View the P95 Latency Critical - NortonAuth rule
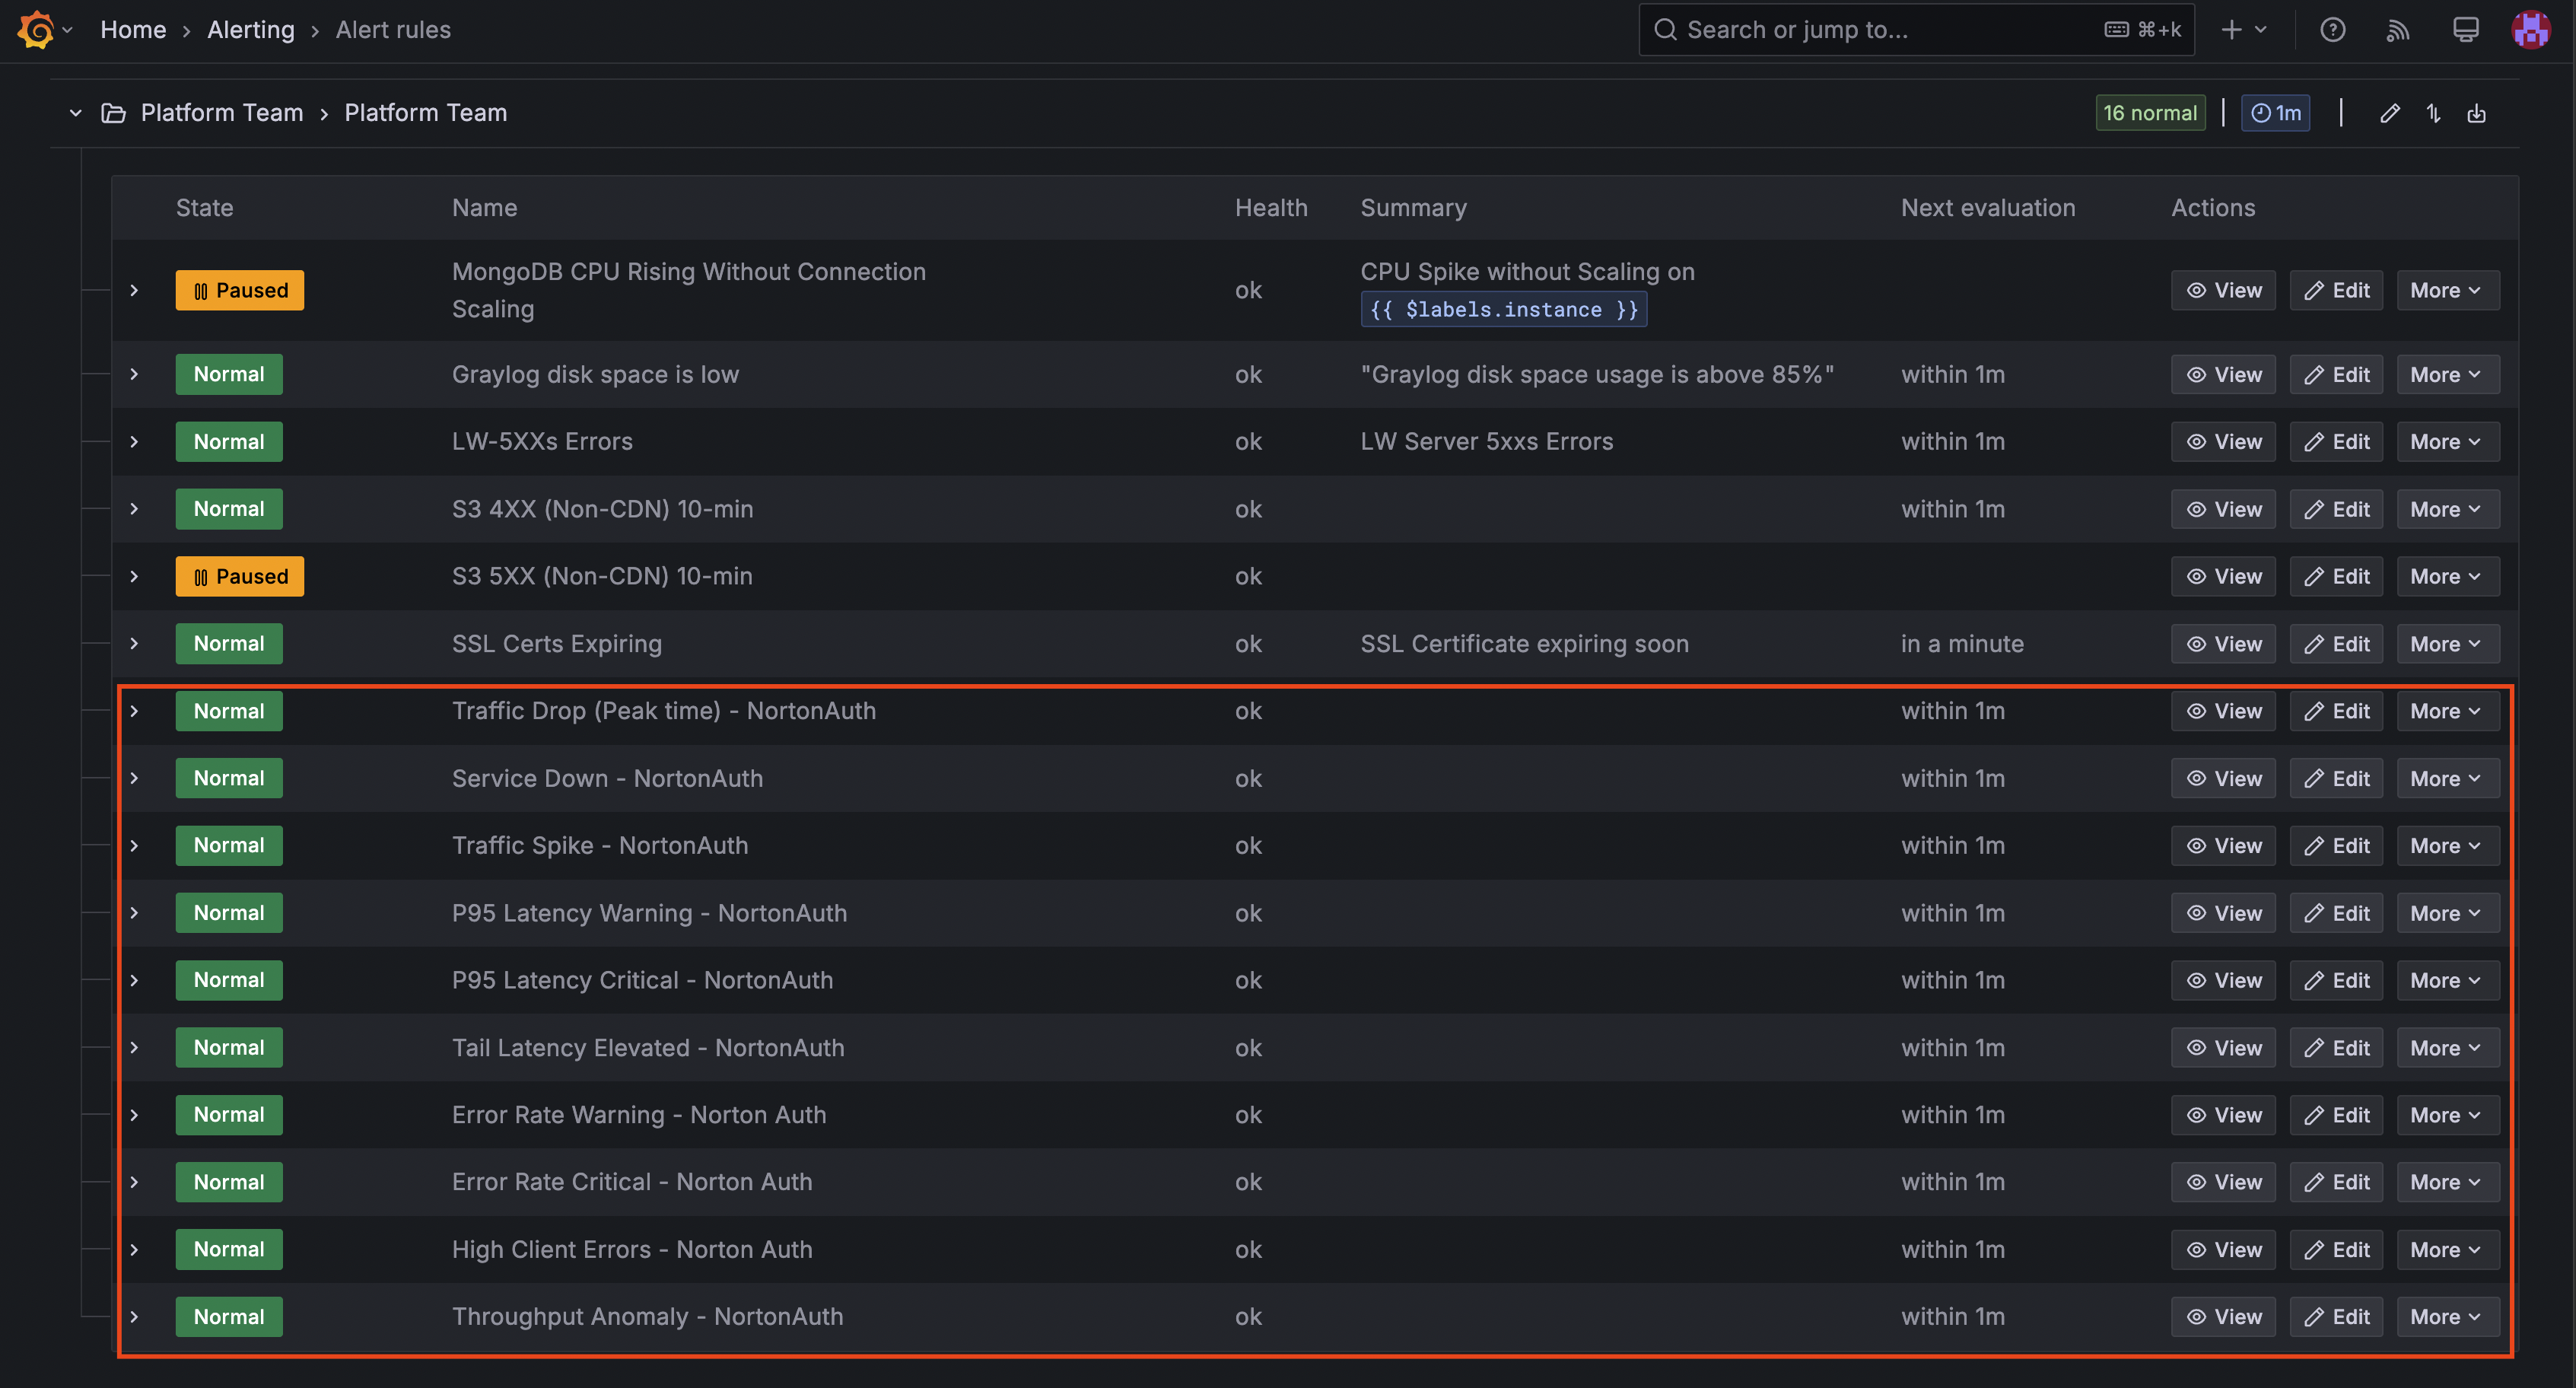2576x1388 pixels. point(2223,980)
